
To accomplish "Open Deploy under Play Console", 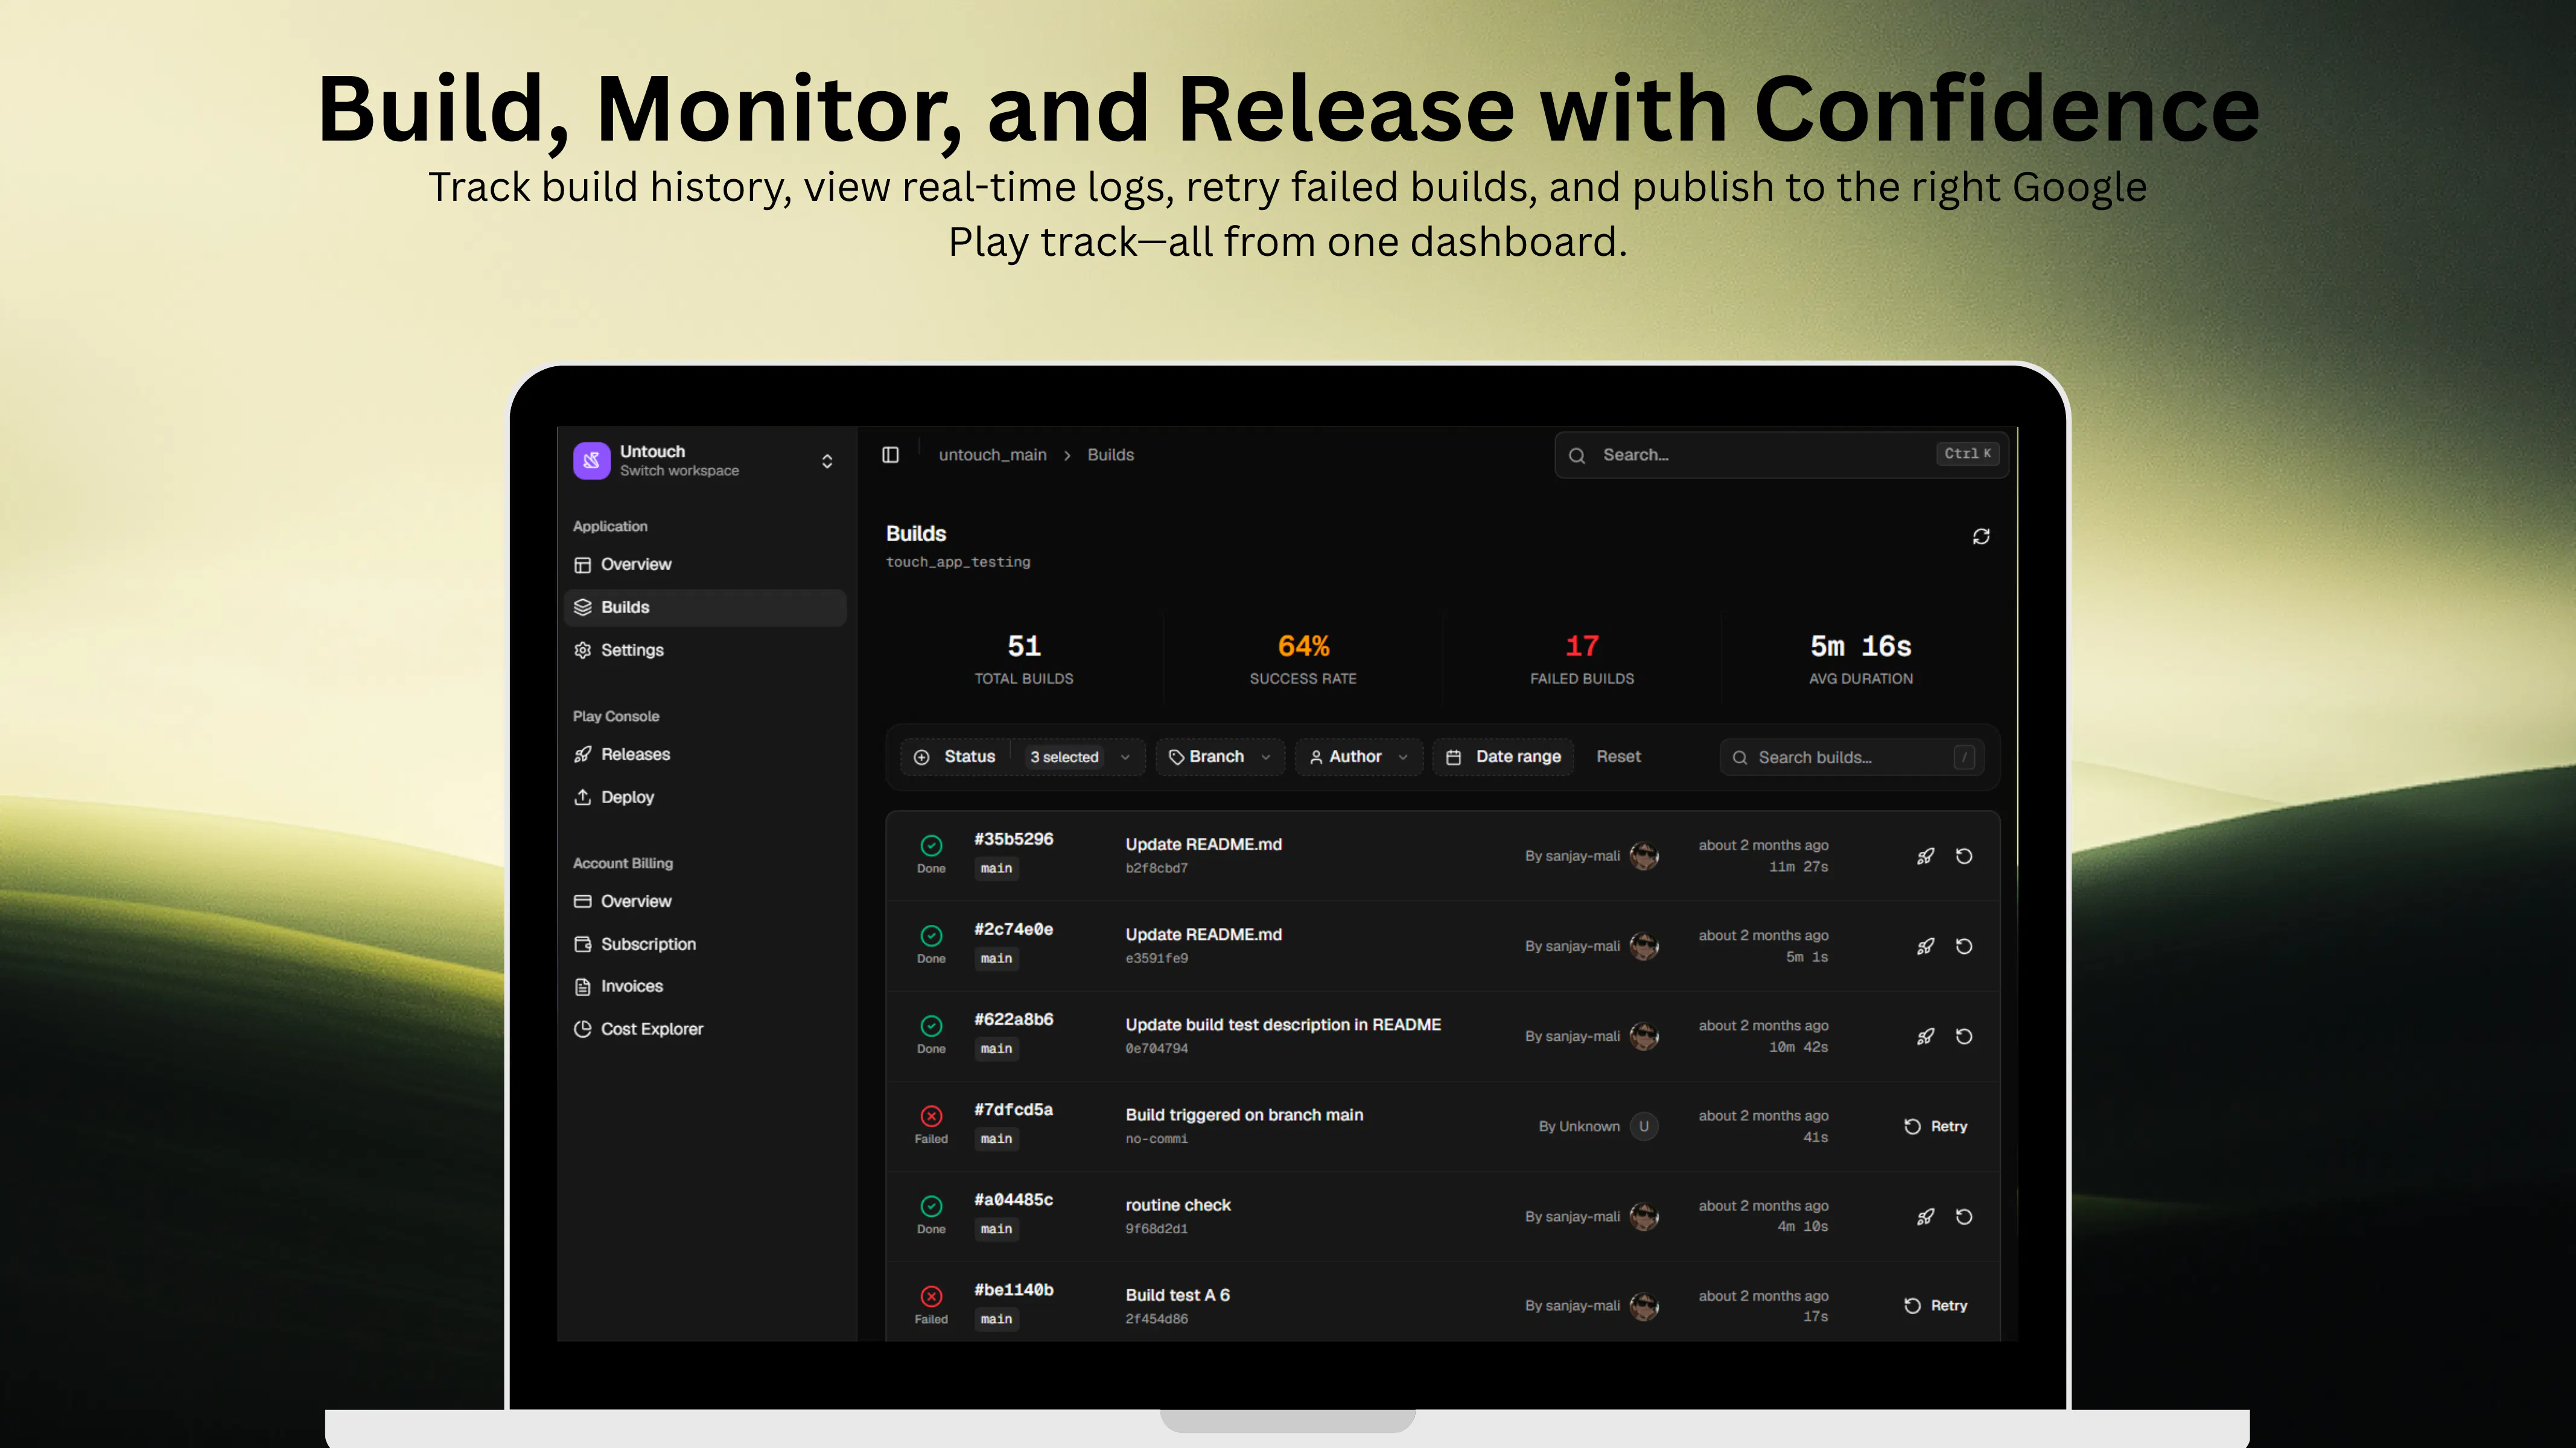I will click(x=705, y=797).
